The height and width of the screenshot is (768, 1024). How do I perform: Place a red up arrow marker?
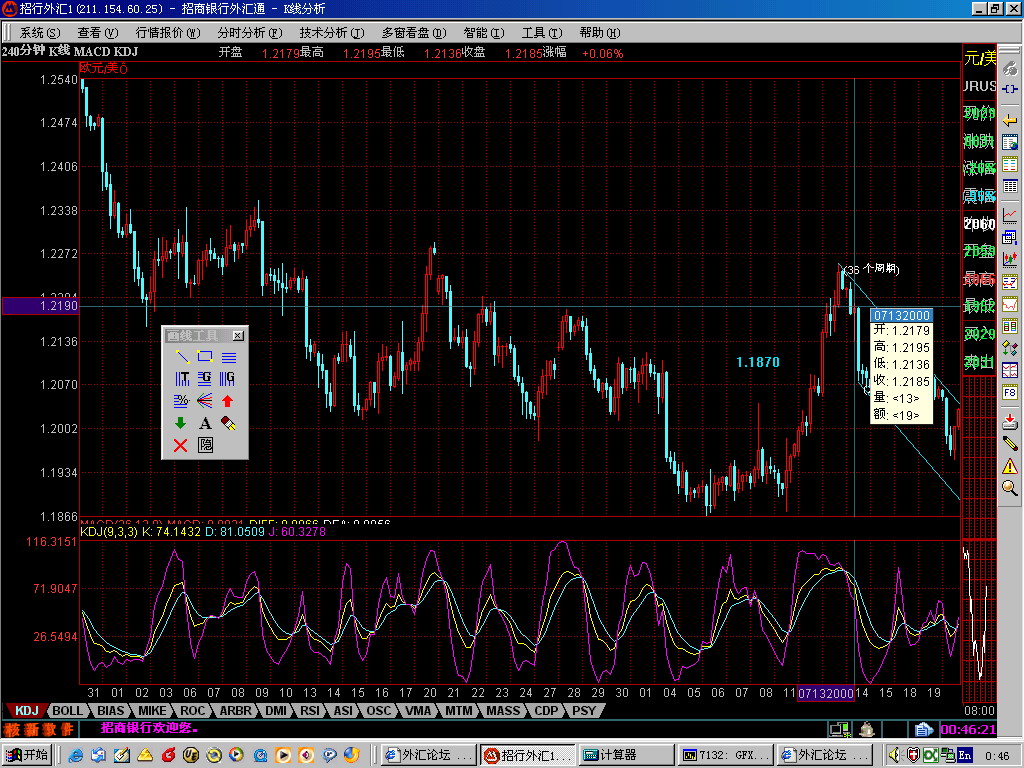(x=228, y=401)
